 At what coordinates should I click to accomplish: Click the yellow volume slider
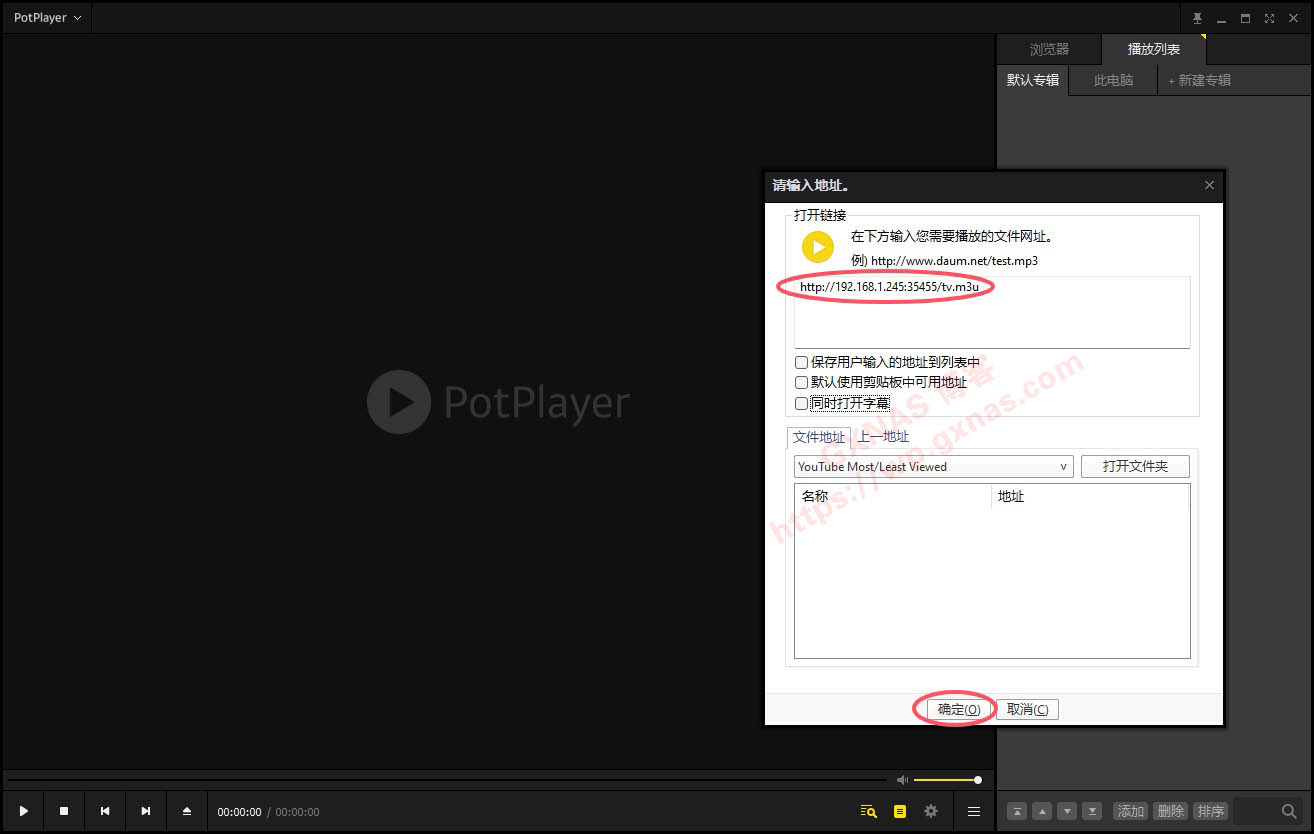pyautogui.click(x=946, y=780)
